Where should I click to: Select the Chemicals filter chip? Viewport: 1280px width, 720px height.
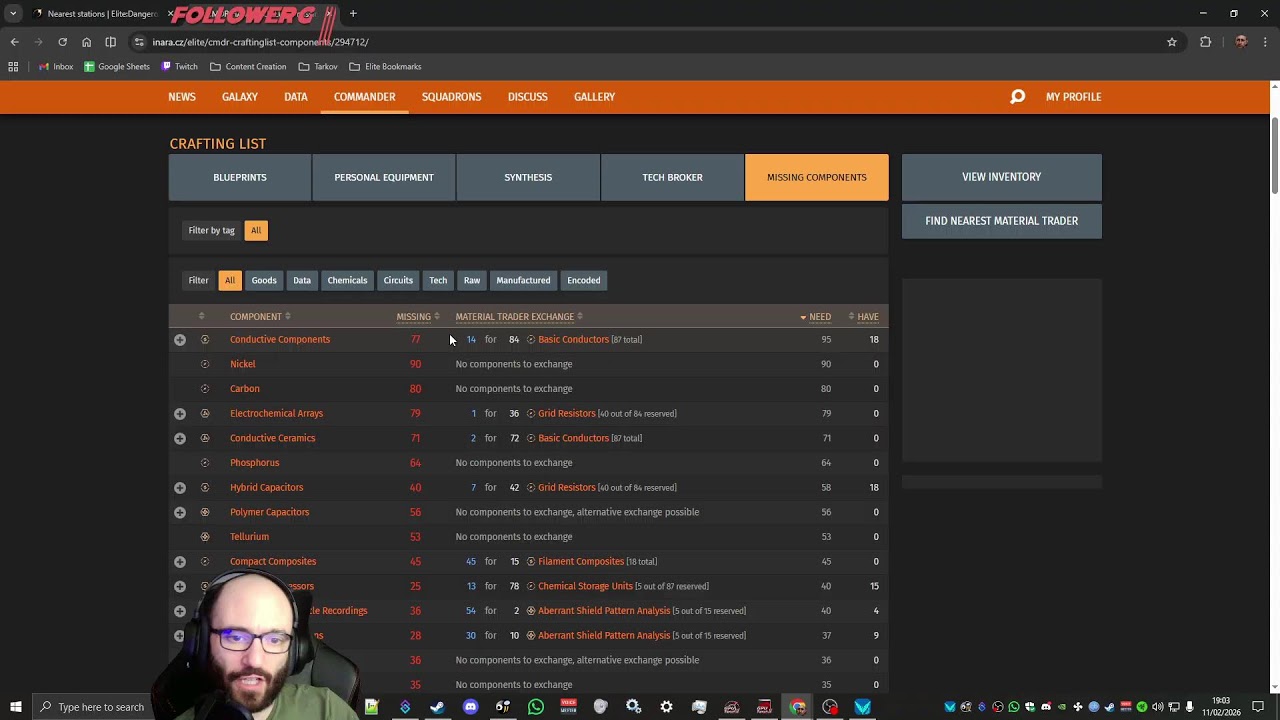click(347, 281)
